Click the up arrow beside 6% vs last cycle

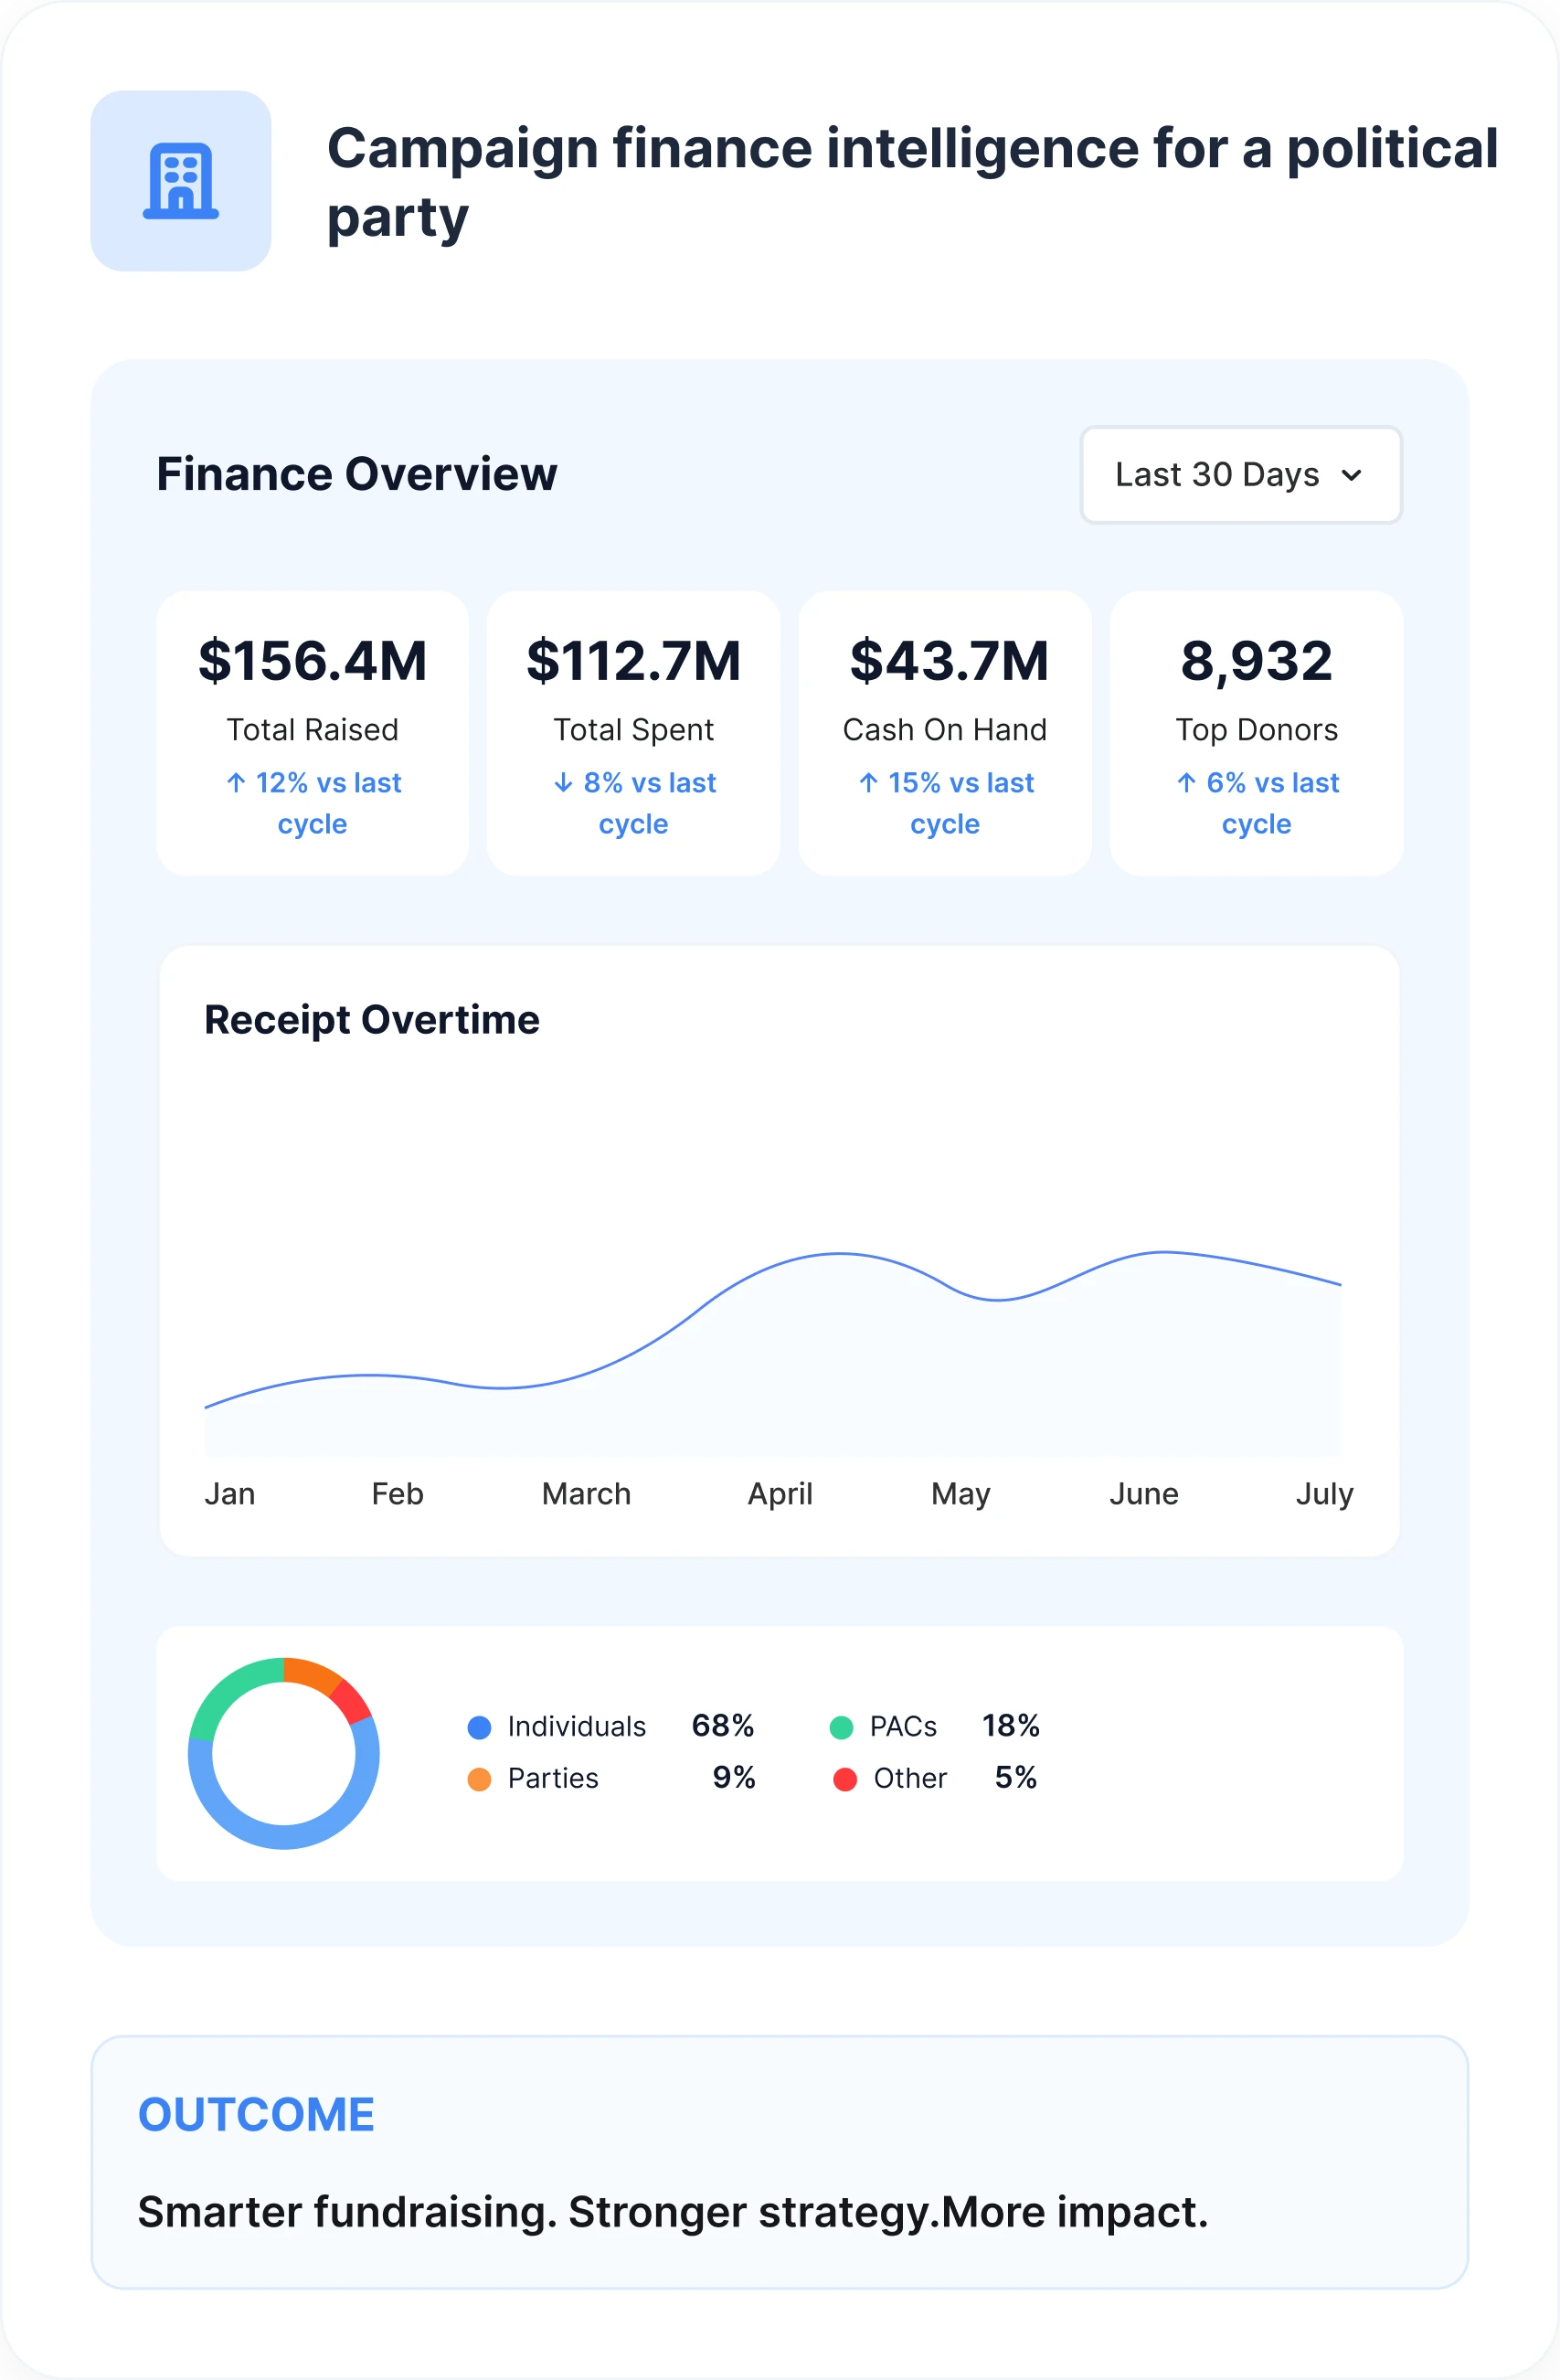1187,783
